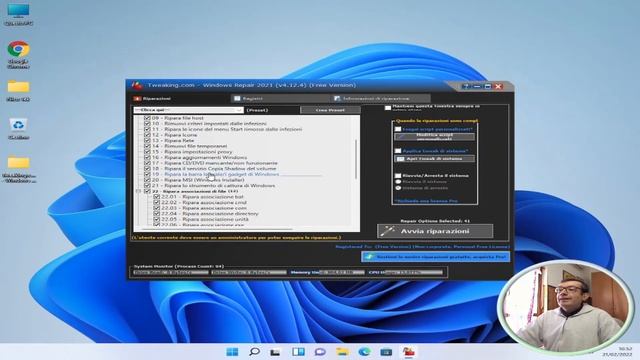Uncheck 09 - Ripara file host

pyautogui.click(x=147, y=118)
